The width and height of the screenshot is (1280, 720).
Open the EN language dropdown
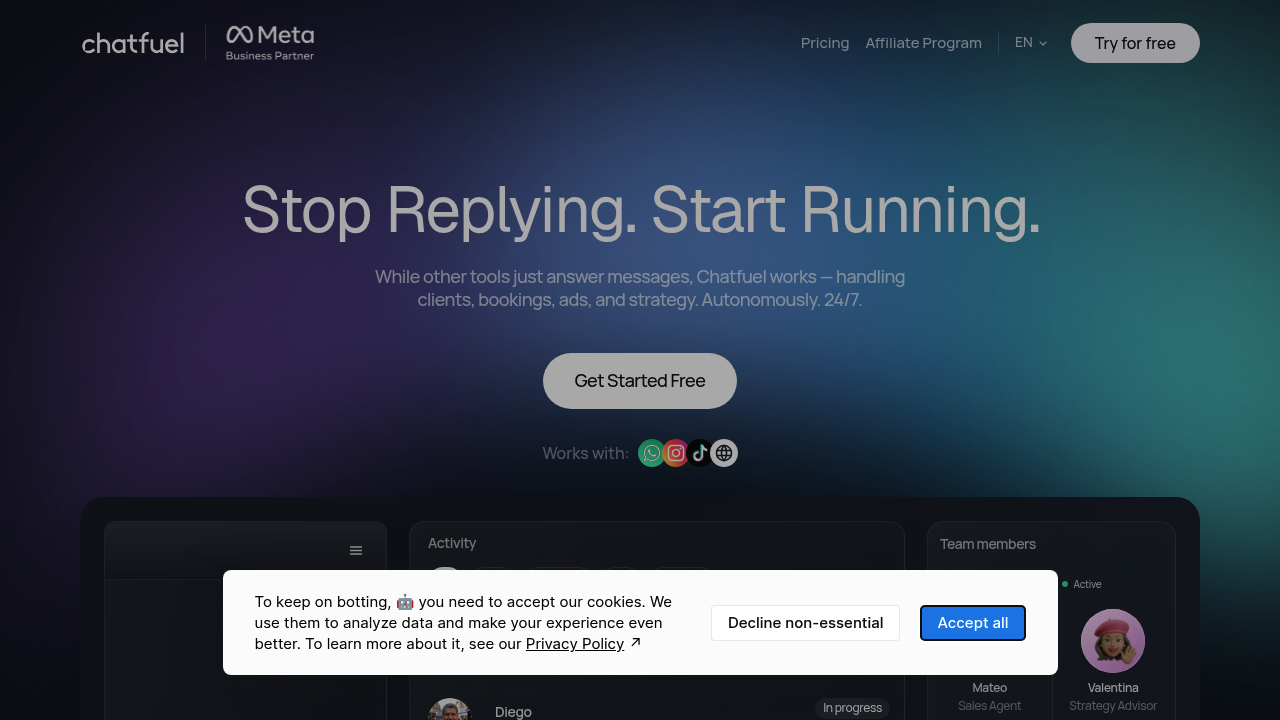pyautogui.click(x=1031, y=43)
